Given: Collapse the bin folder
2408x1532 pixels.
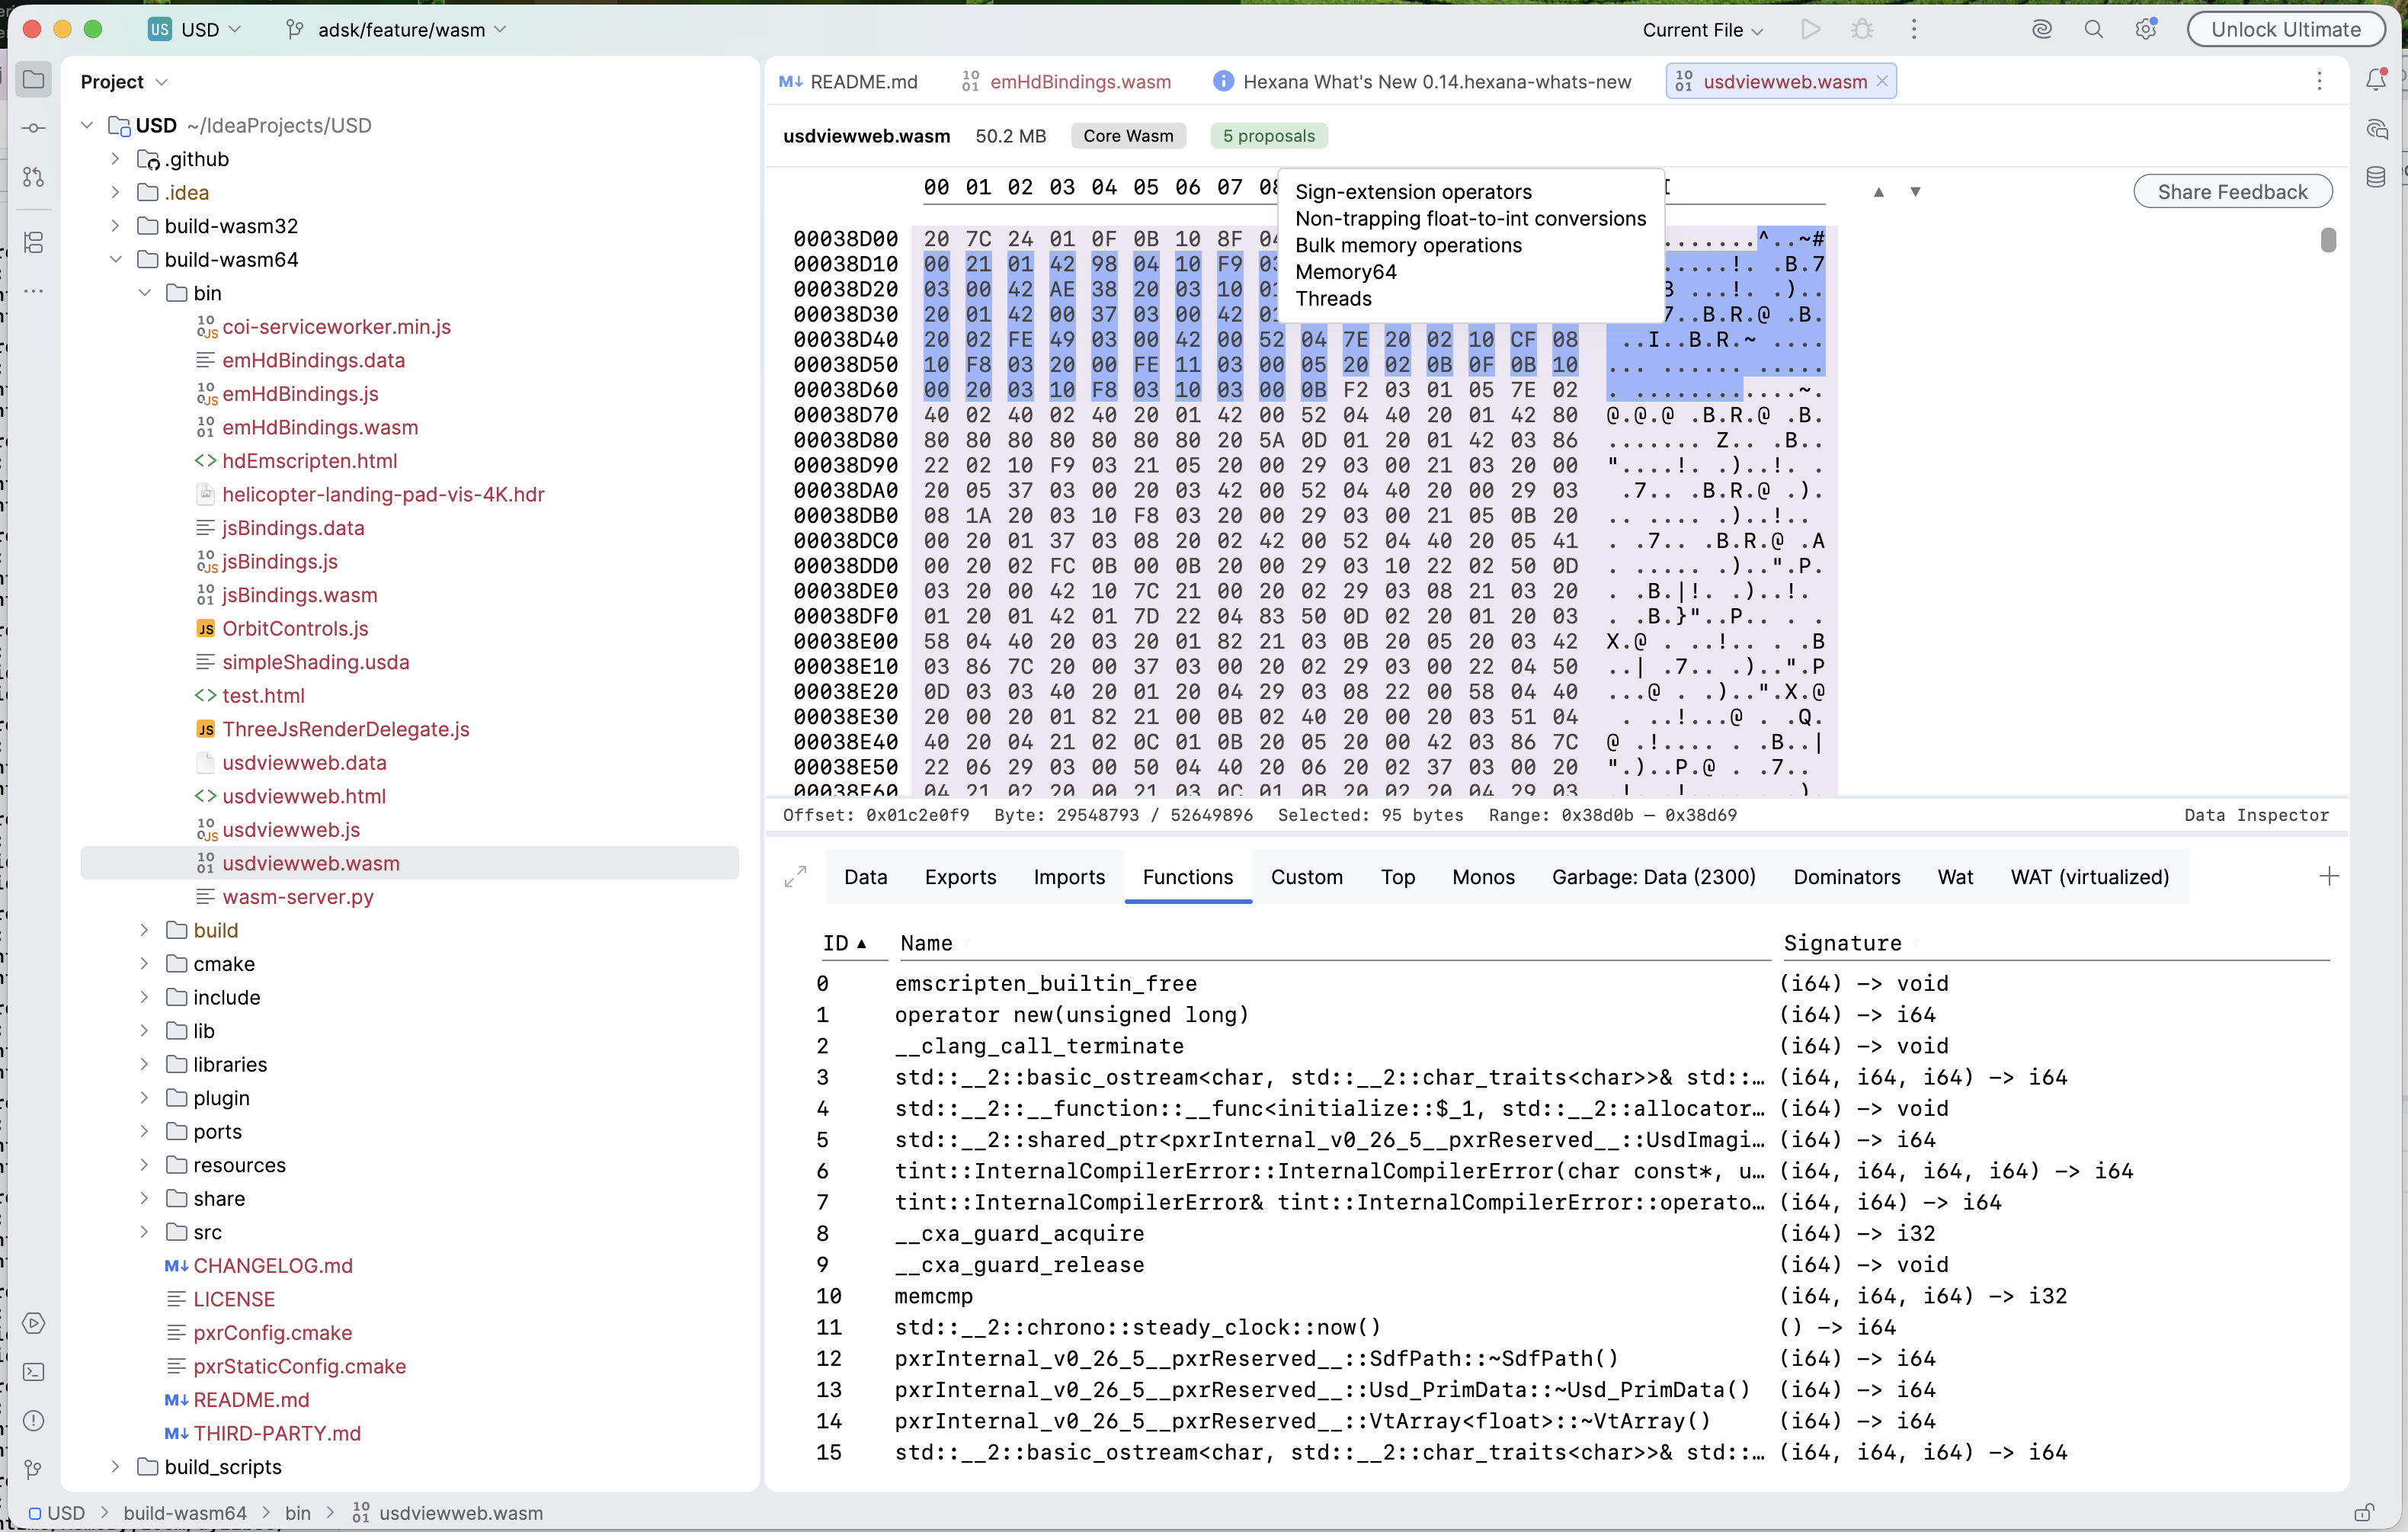Looking at the screenshot, I should (145, 293).
